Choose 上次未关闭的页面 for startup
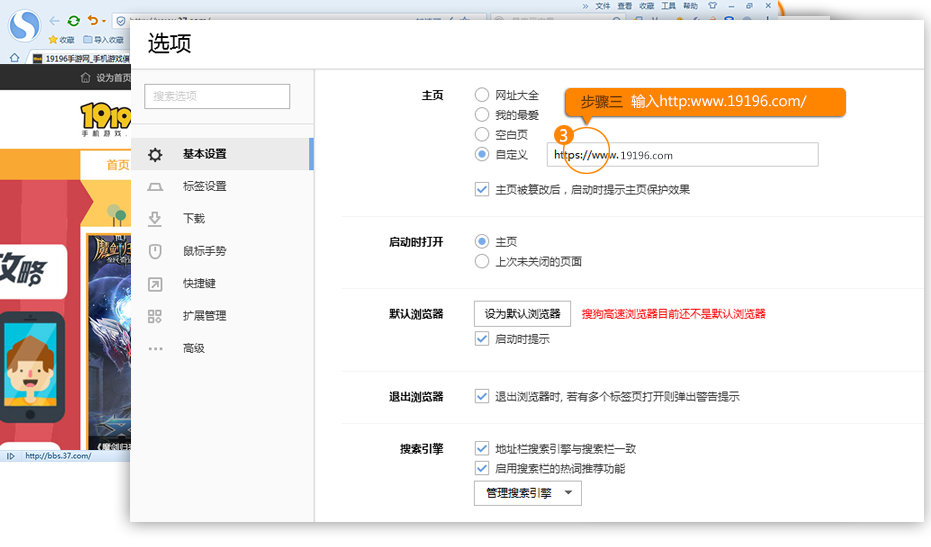Image resolution: width=931 pixels, height=547 pixels. [482, 261]
